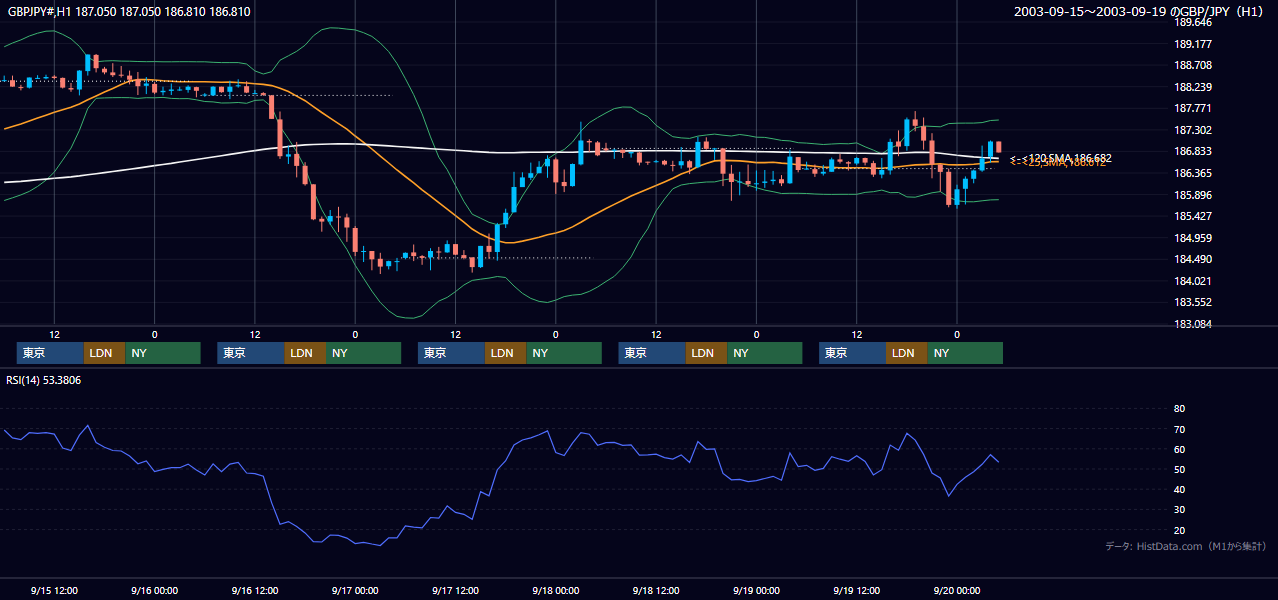Click the 9/20 00:00 time axis label

tap(957, 590)
